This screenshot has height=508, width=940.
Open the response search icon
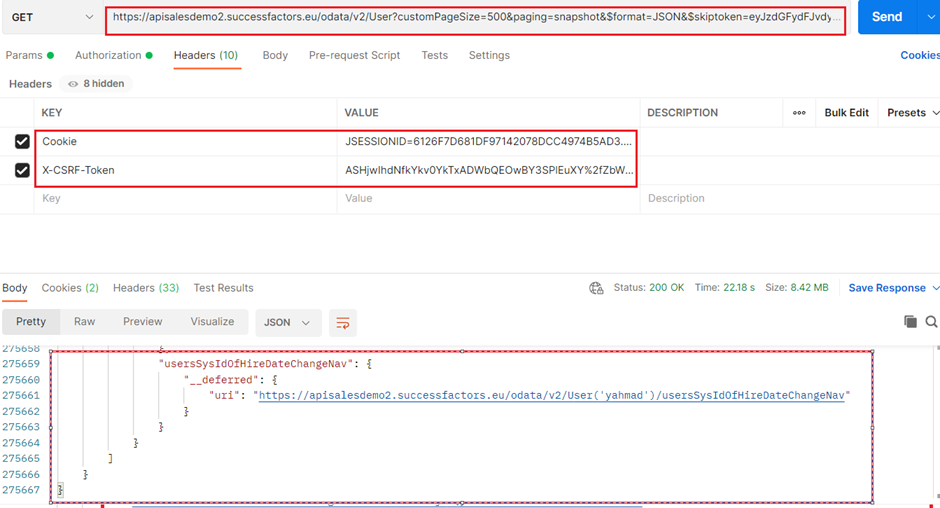tap(931, 322)
